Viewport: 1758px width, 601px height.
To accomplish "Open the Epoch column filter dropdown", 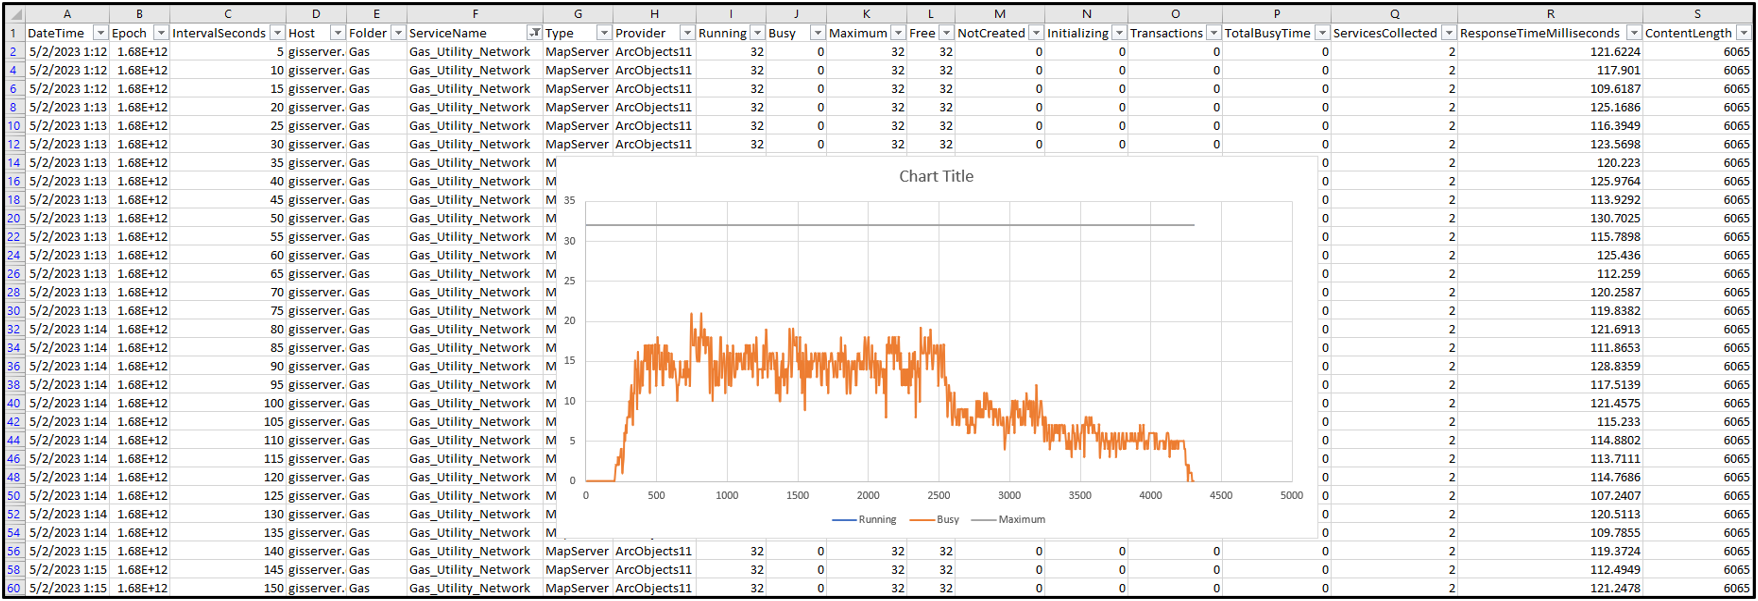I will point(161,33).
